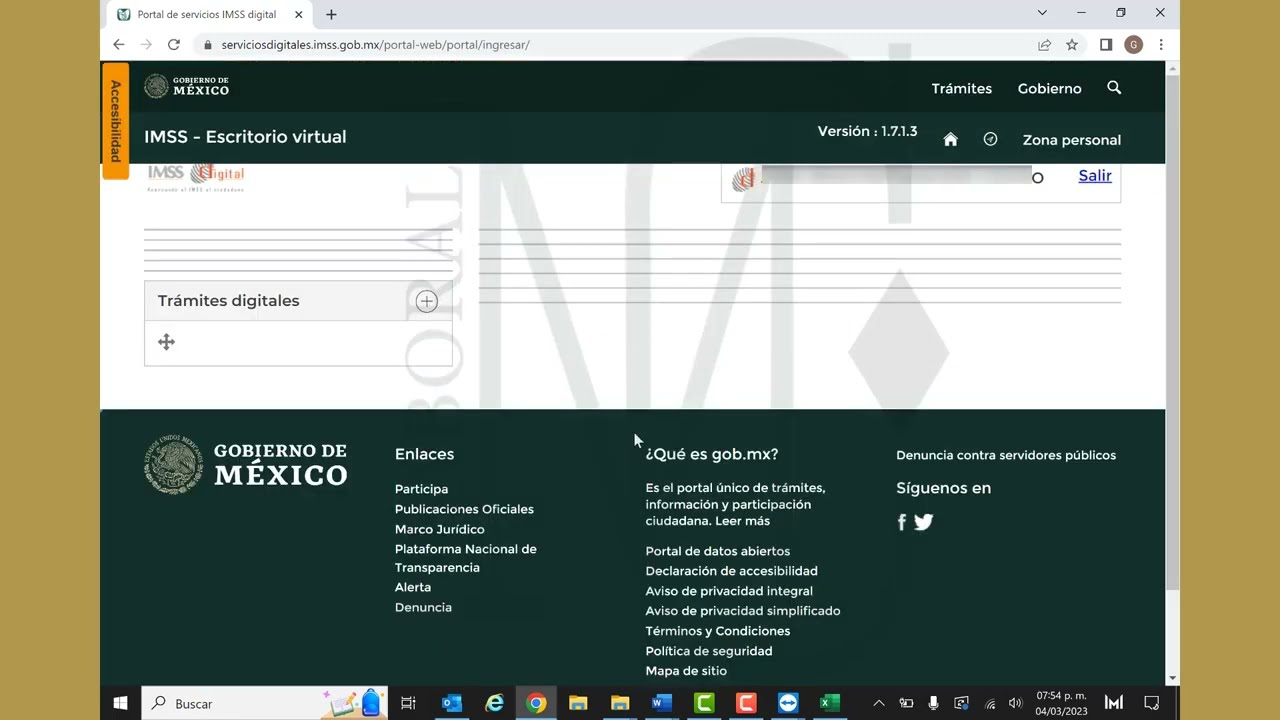Viewport: 1280px width, 720px height.
Task: Click the move-arrows icon under Trámites digitales
Action: [166, 342]
